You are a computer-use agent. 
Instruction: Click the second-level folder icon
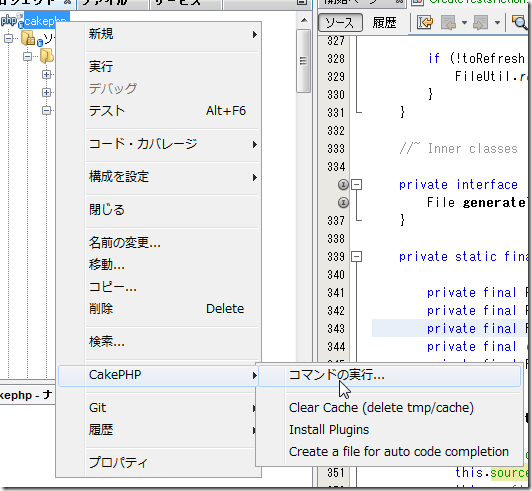tap(46, 56)
